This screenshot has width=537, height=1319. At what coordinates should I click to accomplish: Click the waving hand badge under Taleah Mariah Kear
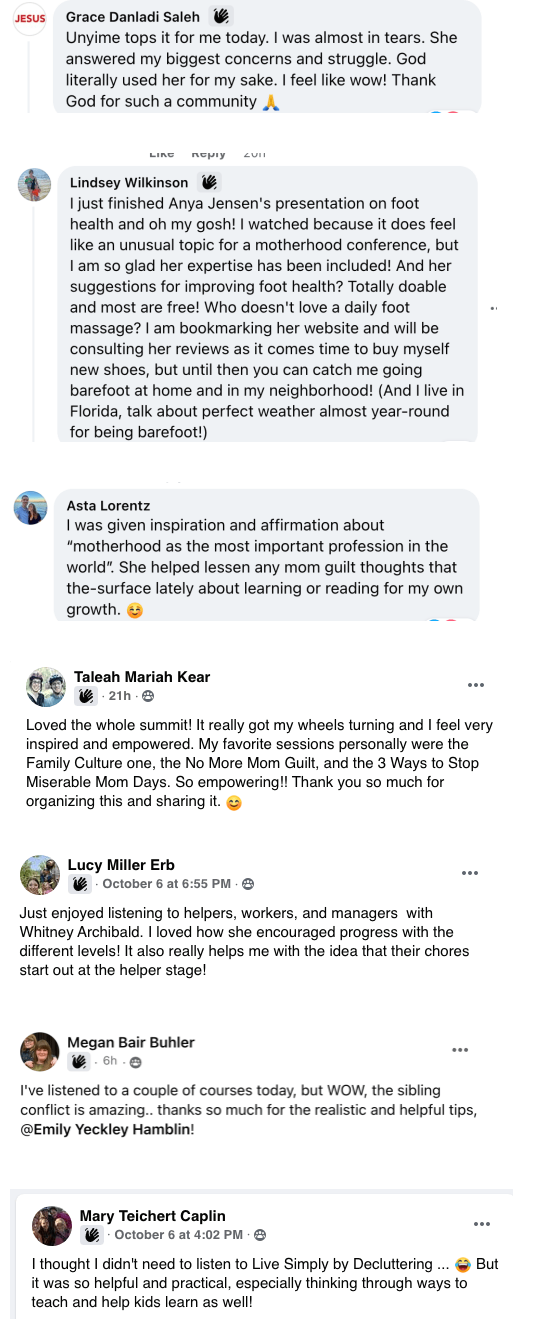(86, 696)
